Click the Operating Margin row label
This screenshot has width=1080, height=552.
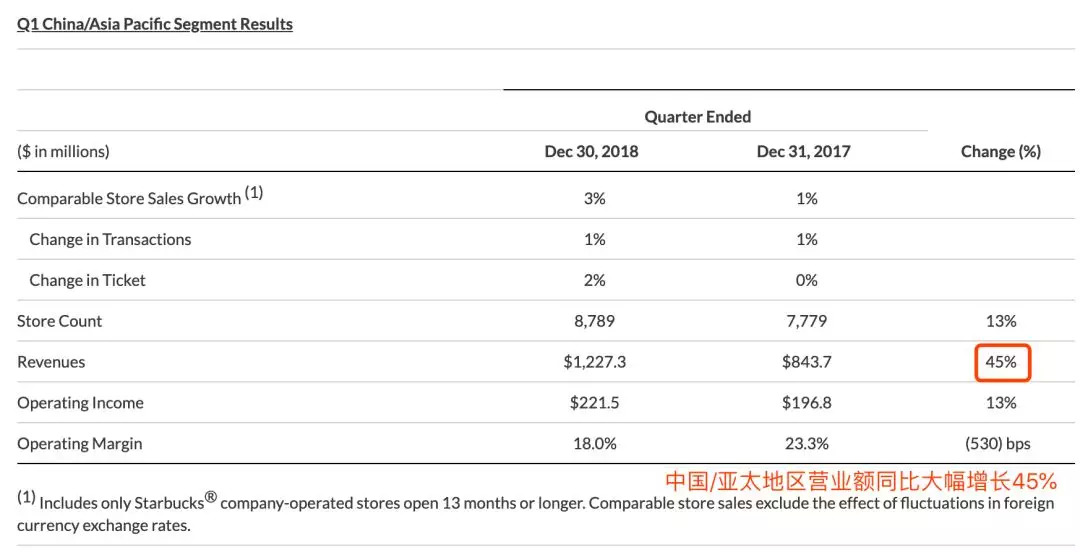click(x=80, y=444)
